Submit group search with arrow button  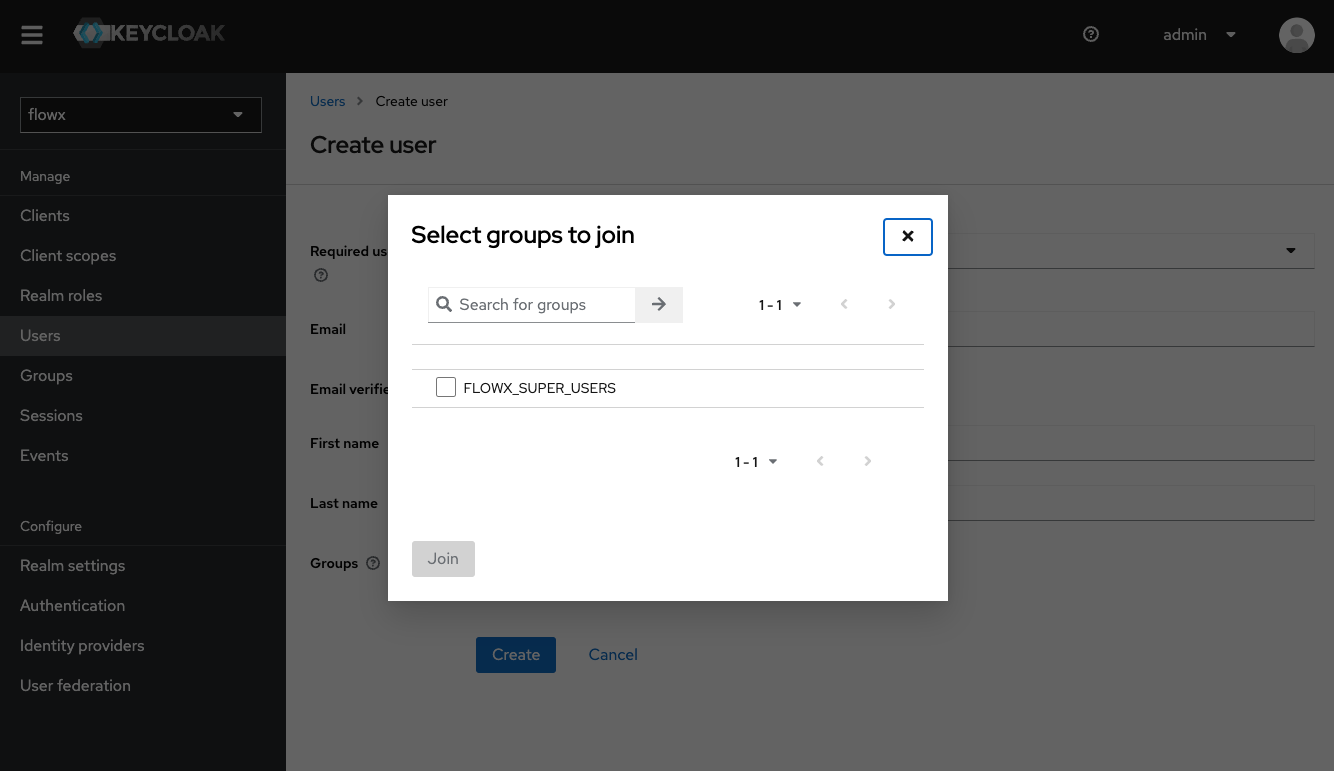point(659,305)
